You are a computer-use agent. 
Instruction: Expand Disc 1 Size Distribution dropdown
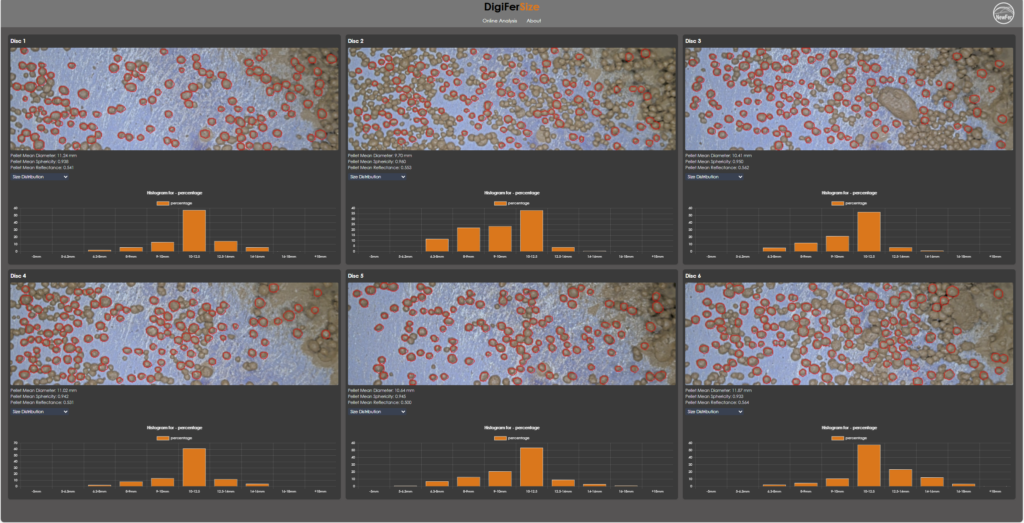click(40, 177)
